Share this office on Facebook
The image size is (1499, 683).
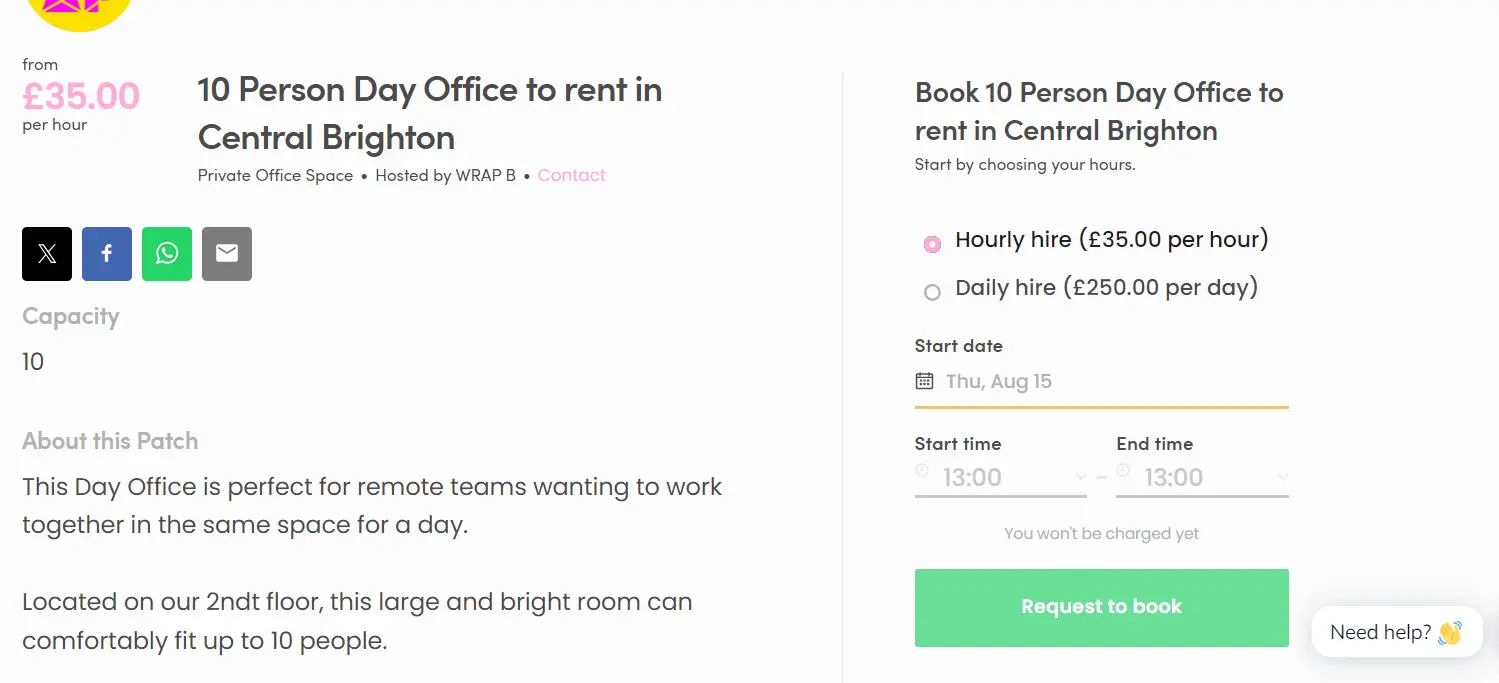pos(107,254)
